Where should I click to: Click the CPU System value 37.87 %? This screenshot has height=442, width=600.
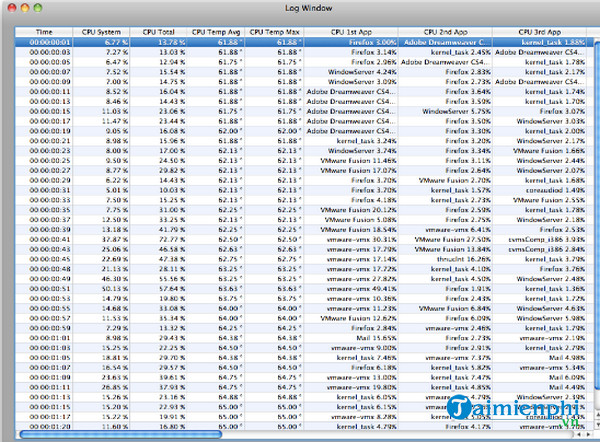(115, 240)
